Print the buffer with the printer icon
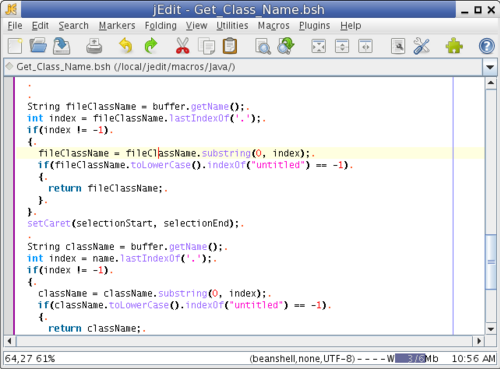 click(x=94, y=46)
